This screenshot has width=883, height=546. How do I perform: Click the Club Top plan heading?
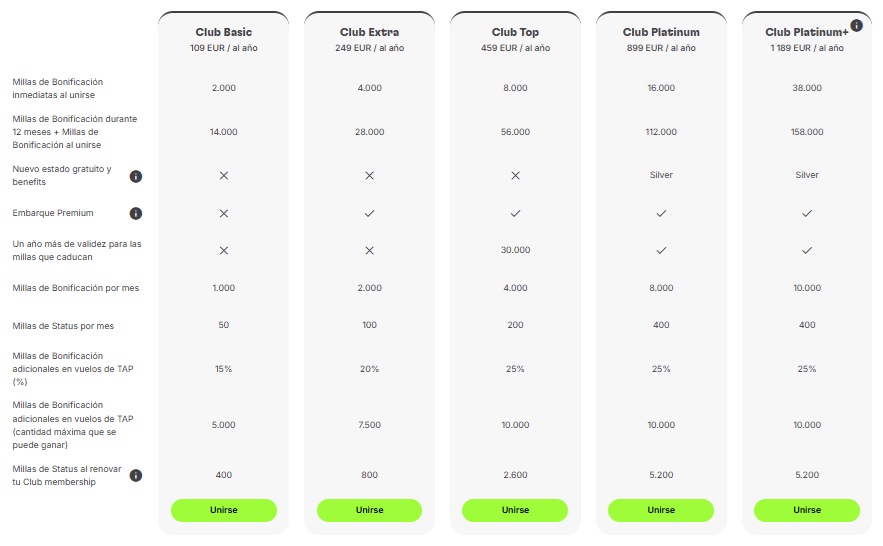(x=515, y=33)
